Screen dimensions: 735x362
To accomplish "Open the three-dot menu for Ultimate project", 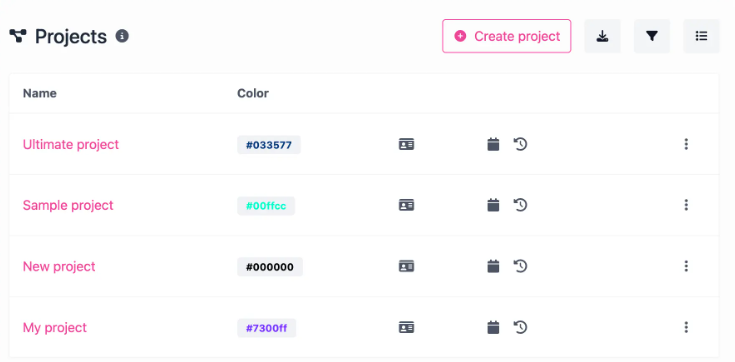I will 686,144.
